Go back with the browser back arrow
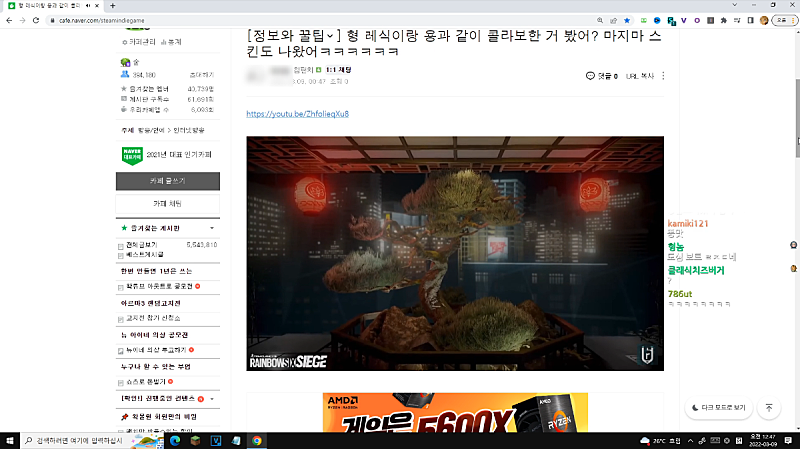 [x=9, y=20]
